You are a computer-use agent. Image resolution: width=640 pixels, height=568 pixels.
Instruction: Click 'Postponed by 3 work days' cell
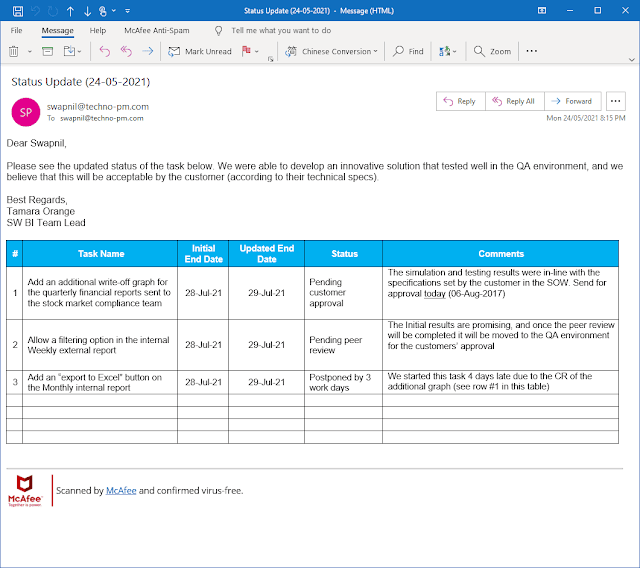click(344, 382)
